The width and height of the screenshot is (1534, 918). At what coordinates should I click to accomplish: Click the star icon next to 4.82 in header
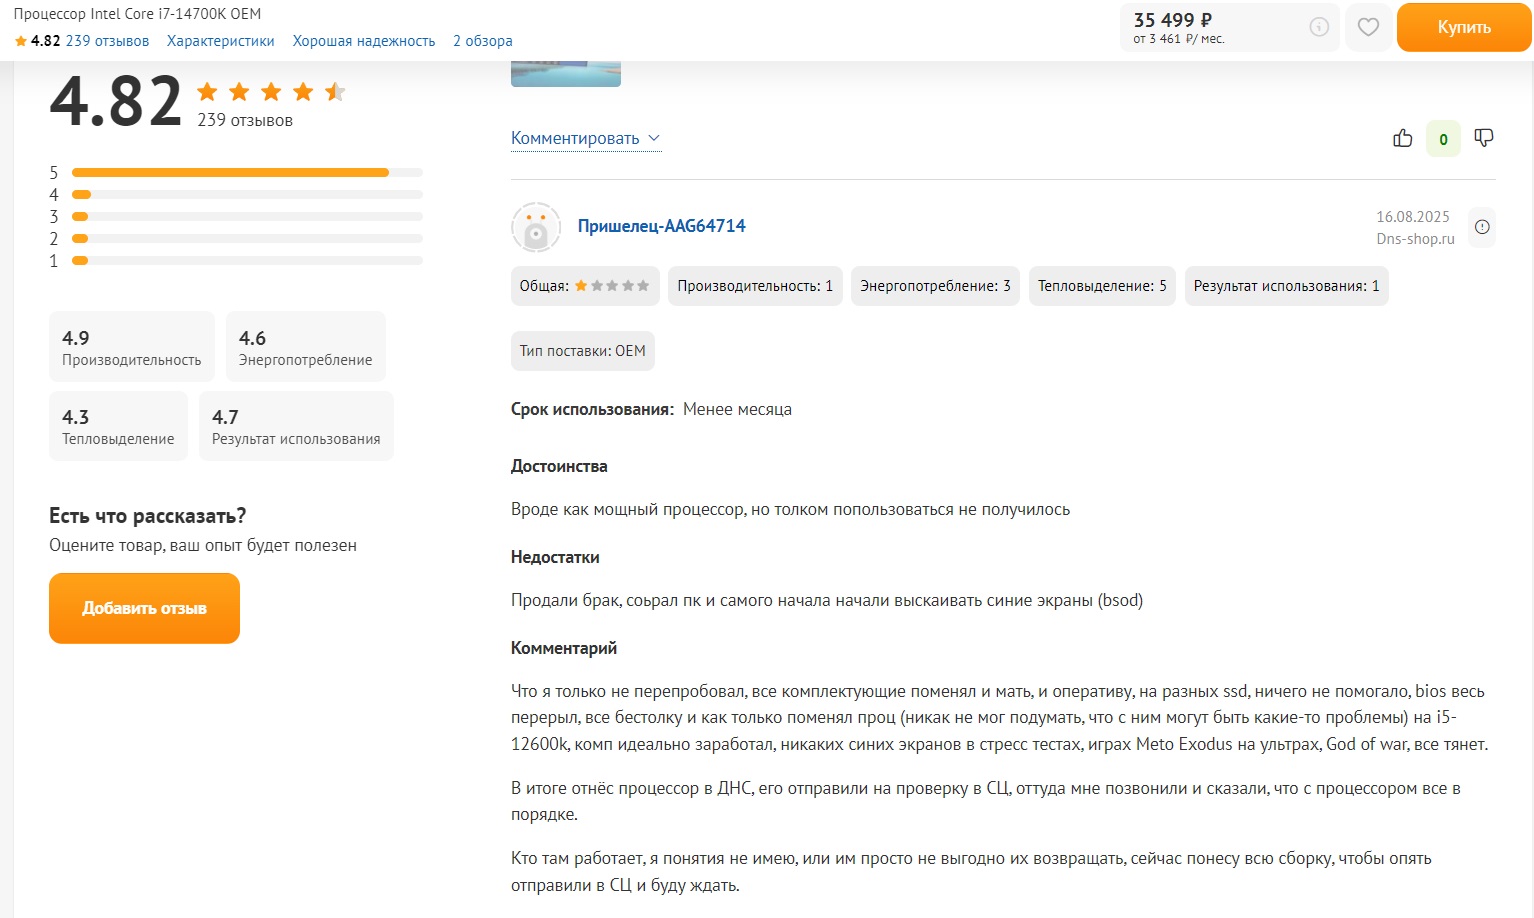21,41
